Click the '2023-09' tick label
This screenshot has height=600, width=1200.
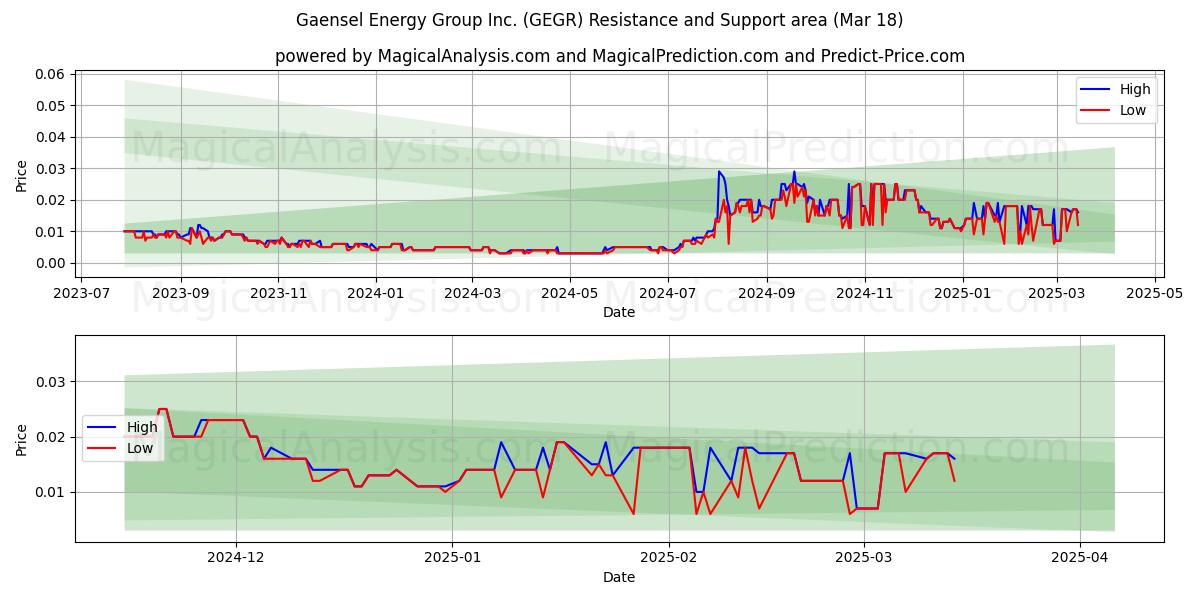tap(181, 295)
